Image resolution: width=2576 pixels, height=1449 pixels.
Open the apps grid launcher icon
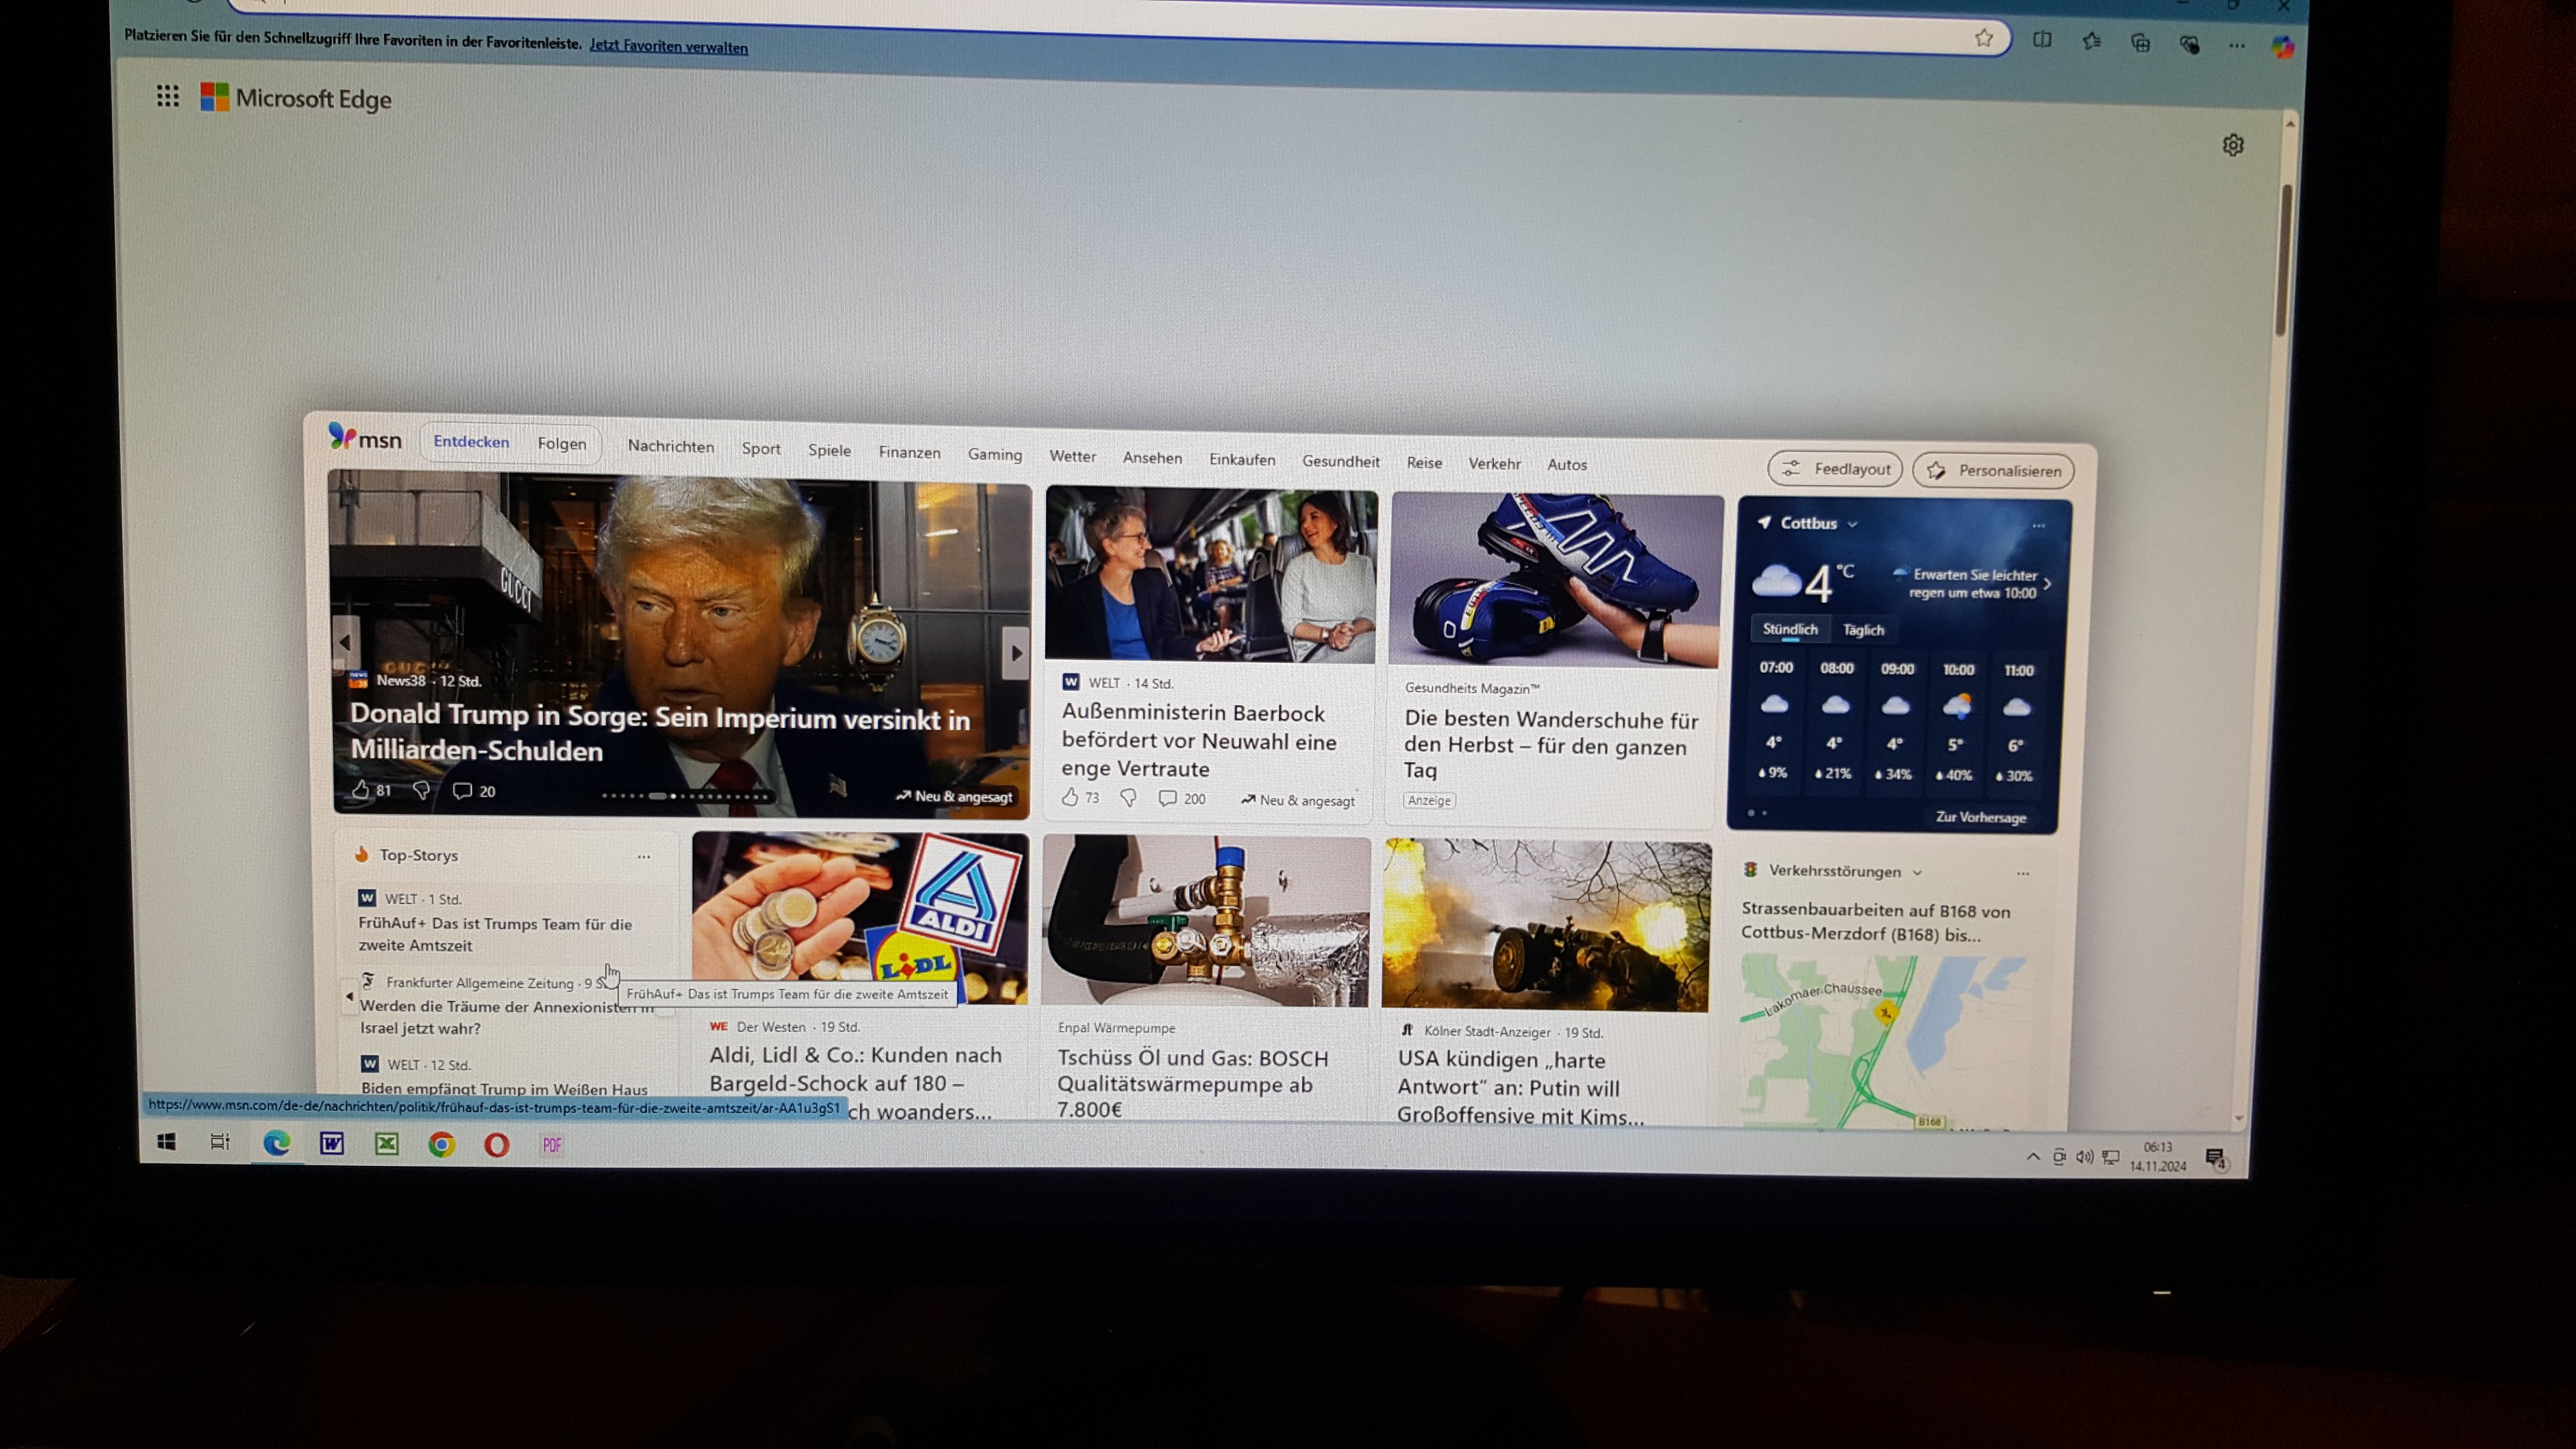168,96
